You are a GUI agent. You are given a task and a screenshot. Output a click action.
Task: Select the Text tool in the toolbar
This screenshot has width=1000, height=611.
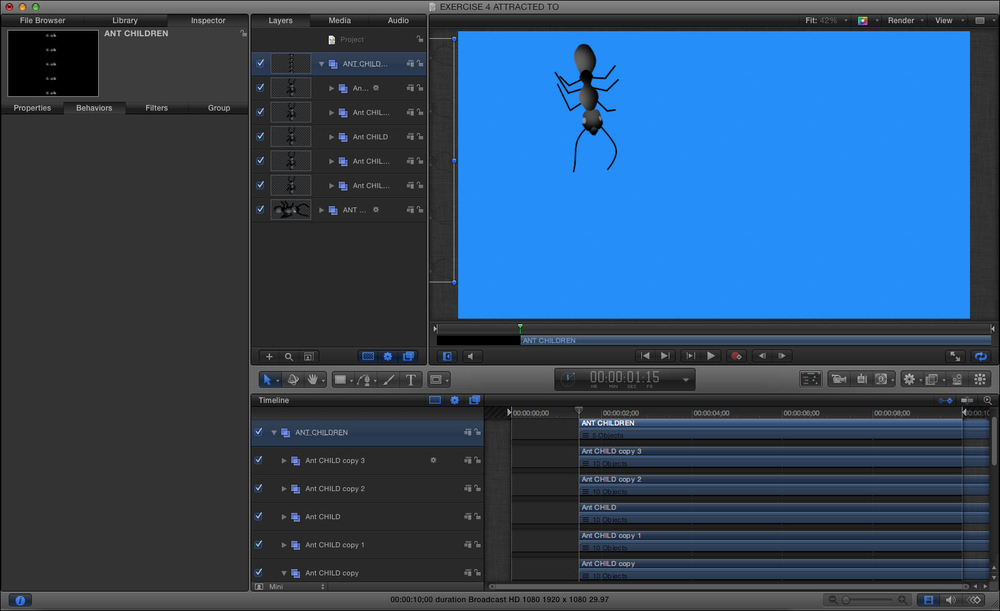click(410, 380)
